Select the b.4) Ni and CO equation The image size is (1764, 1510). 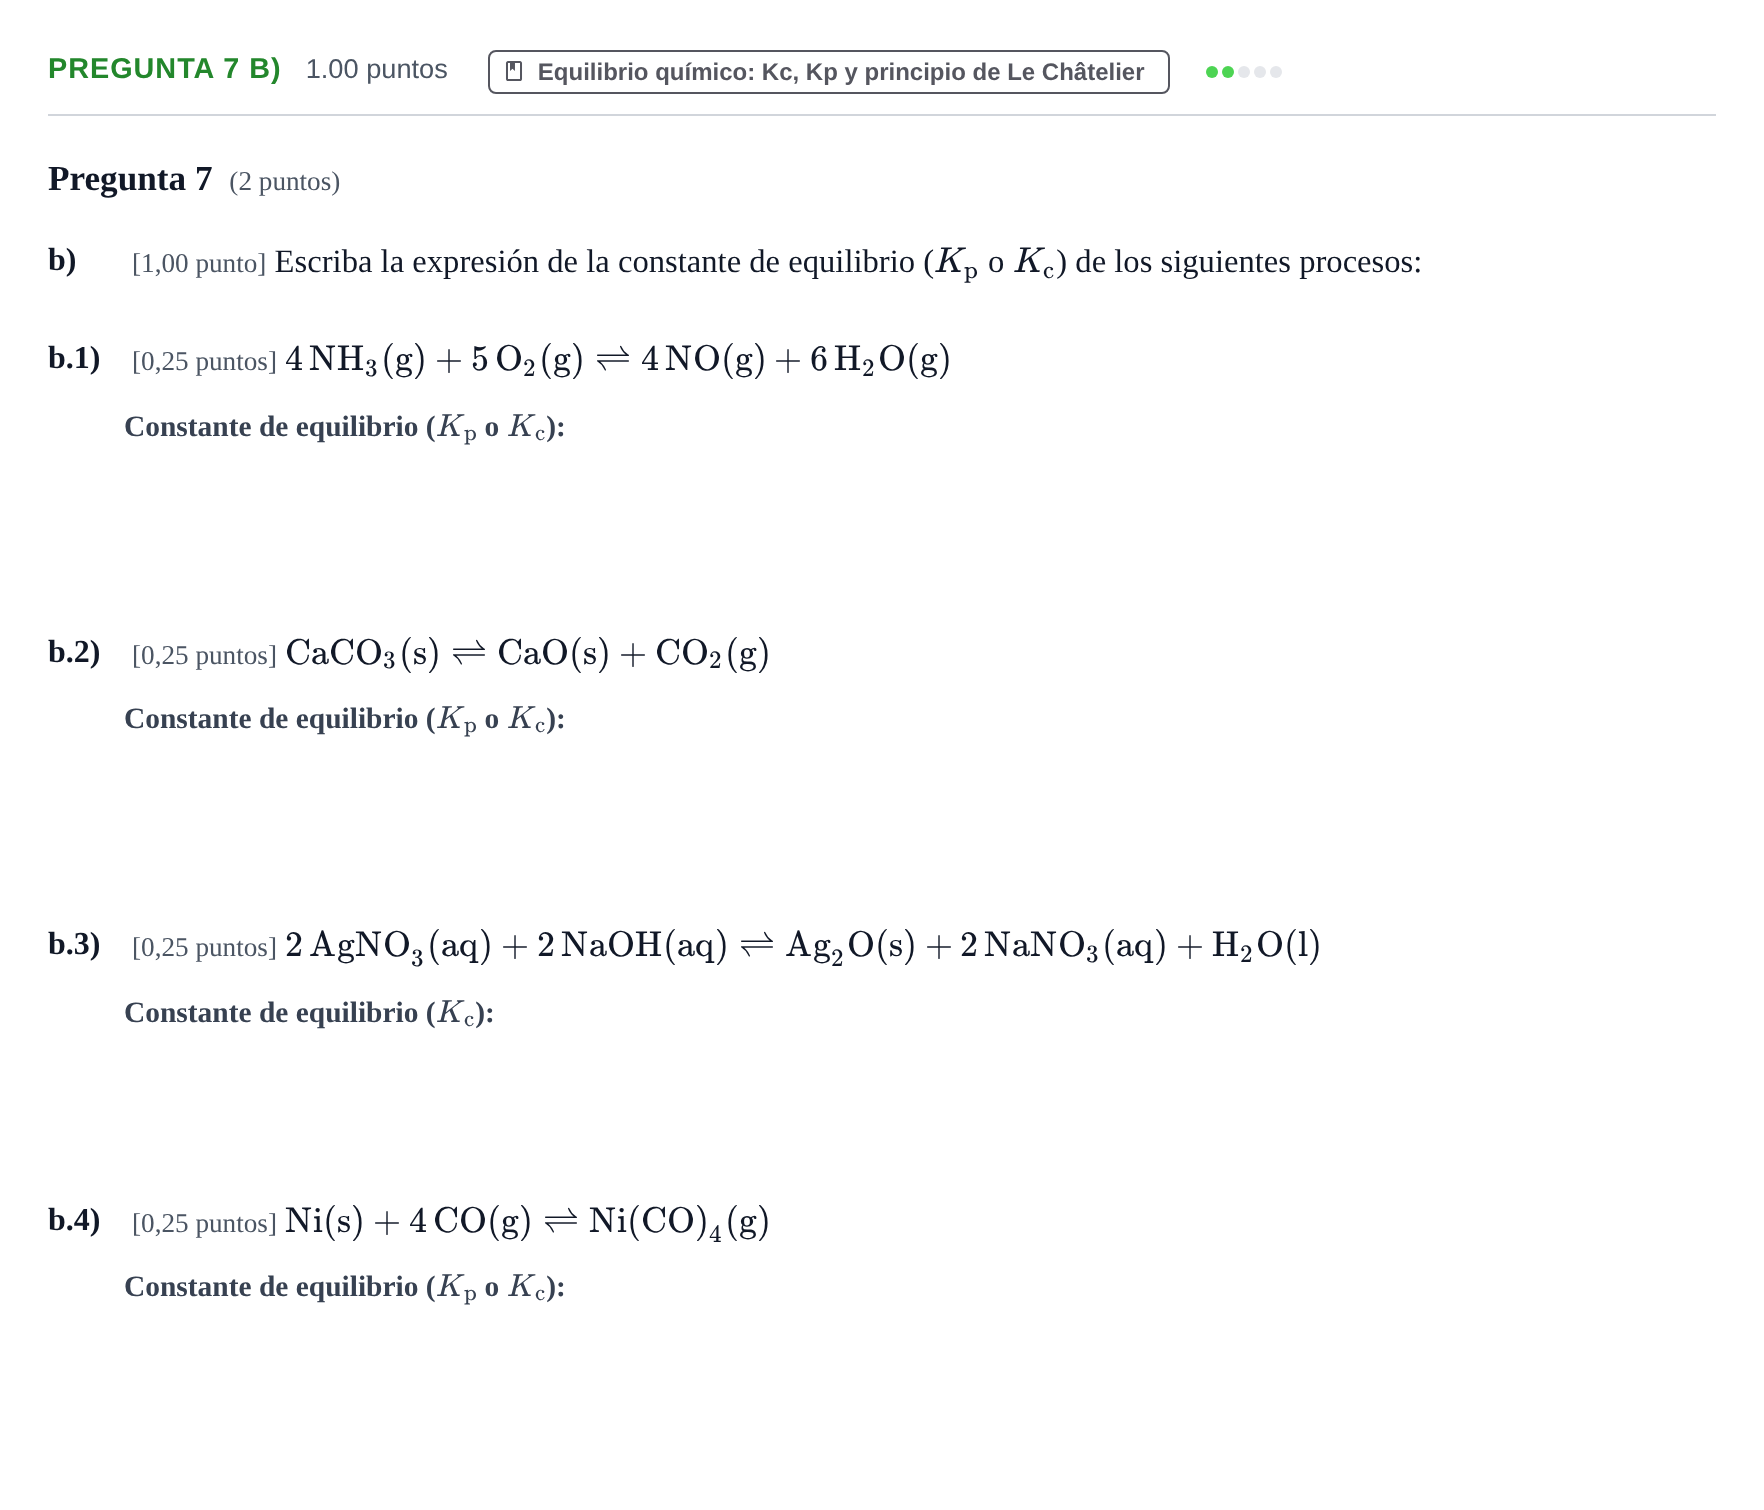527,1222
